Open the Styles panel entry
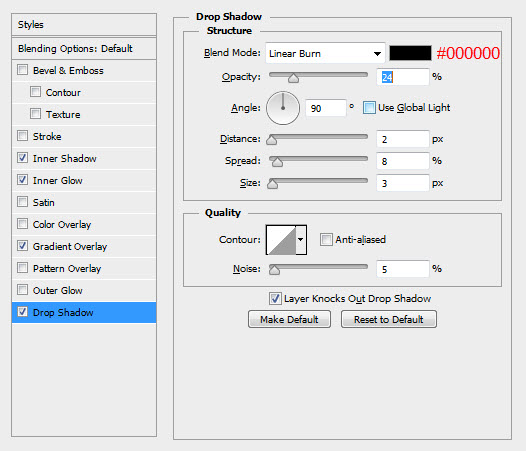This screenshot has height=451, width=526. pyautogui.click(x=84, y=24)
